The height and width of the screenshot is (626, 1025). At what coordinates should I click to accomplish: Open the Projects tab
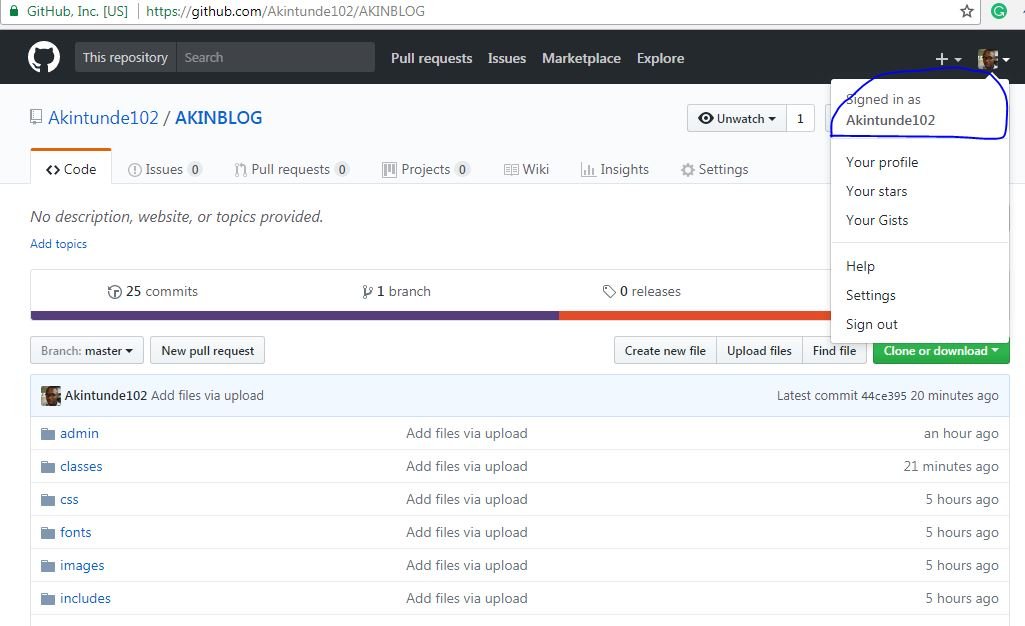tap(426, 169)
